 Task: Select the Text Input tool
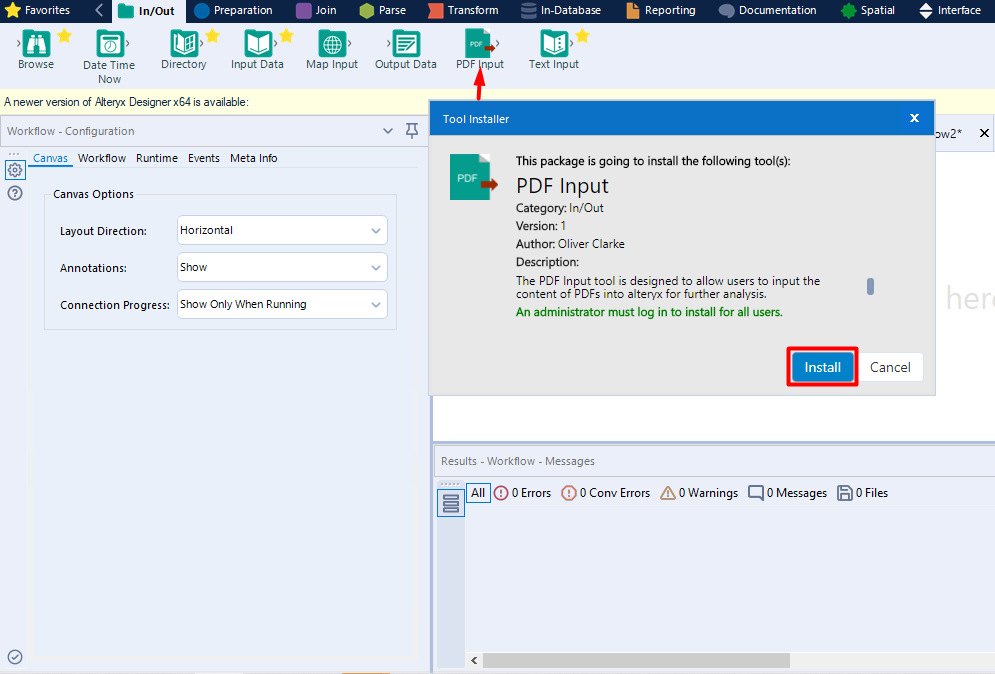pyautogui.click(x=554, y=50)
